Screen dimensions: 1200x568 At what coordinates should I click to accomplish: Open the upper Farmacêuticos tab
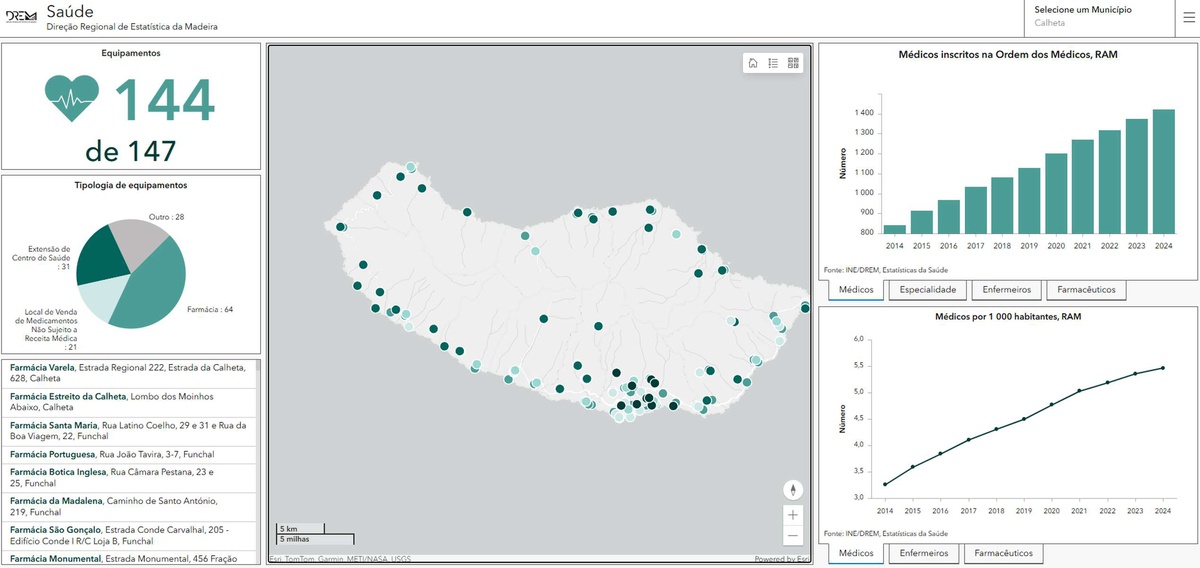[1086, 290]
